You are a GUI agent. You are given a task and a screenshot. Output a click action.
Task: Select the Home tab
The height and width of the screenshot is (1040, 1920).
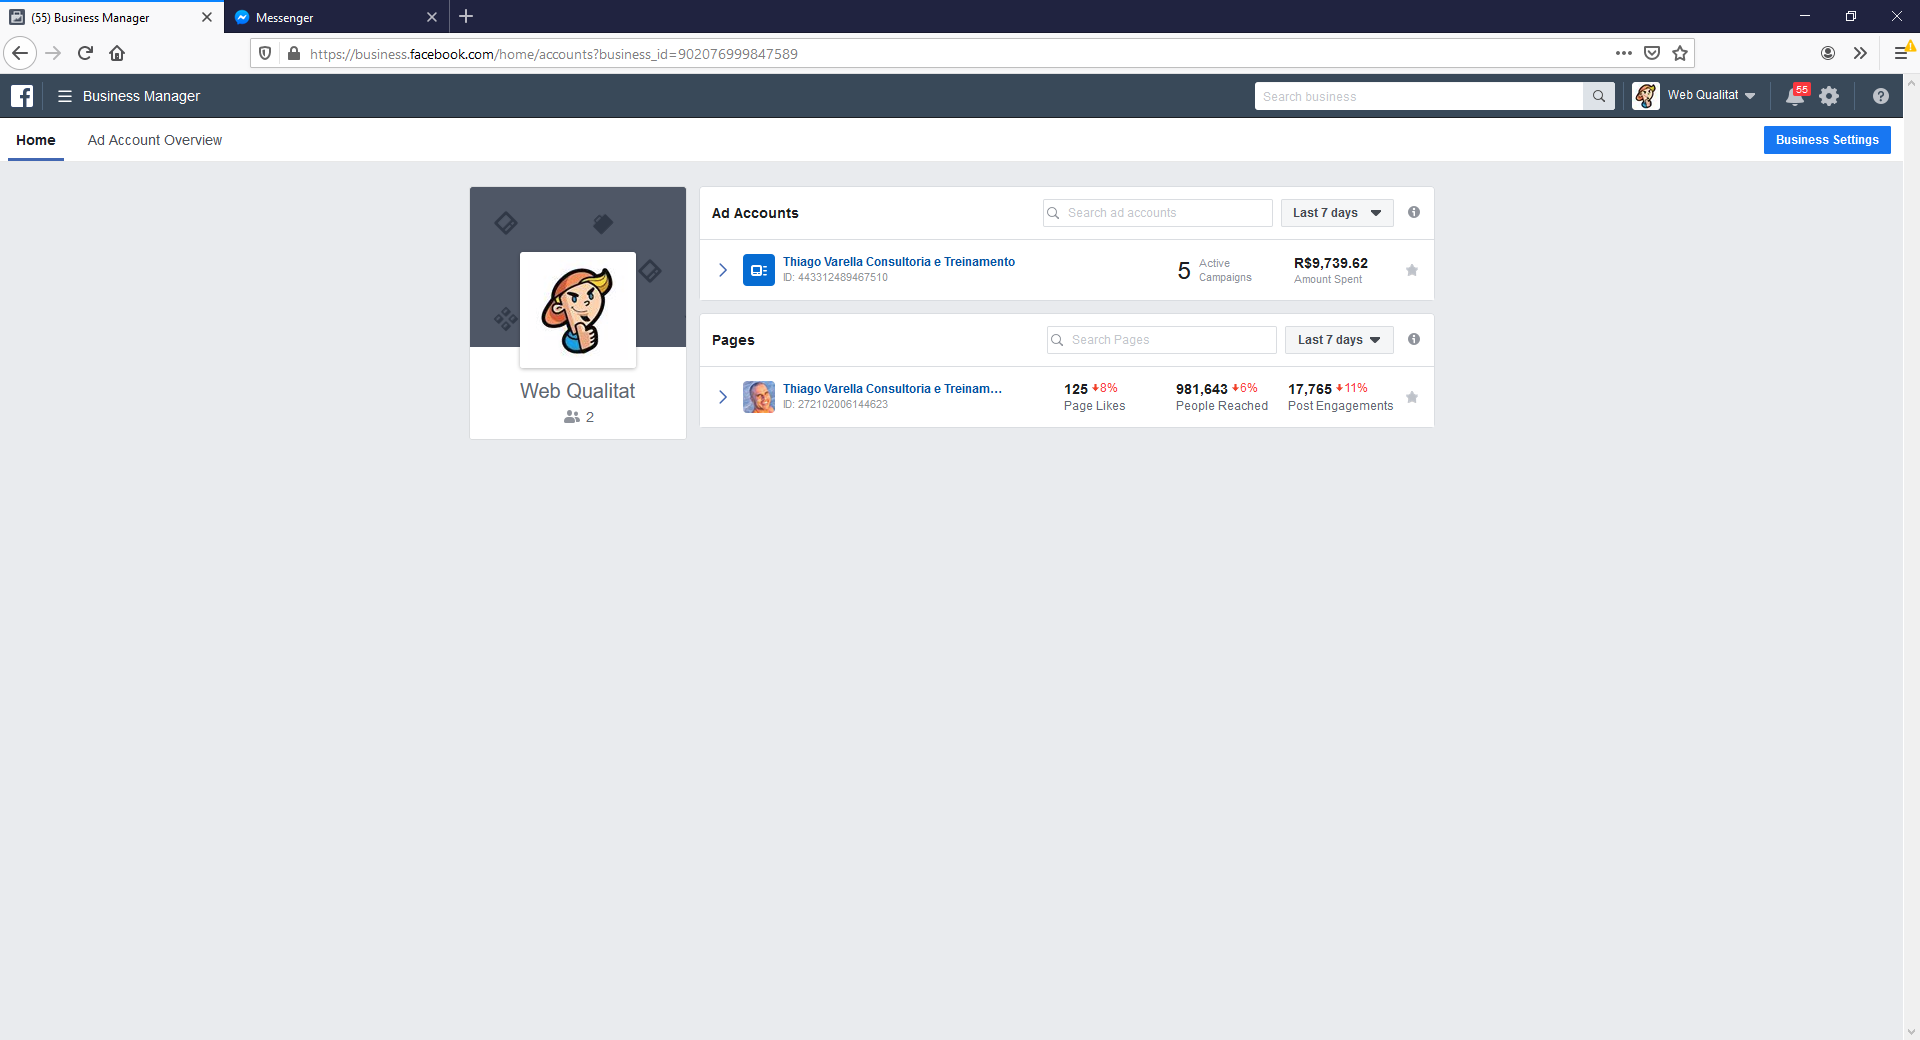click(x=36, y=140)
